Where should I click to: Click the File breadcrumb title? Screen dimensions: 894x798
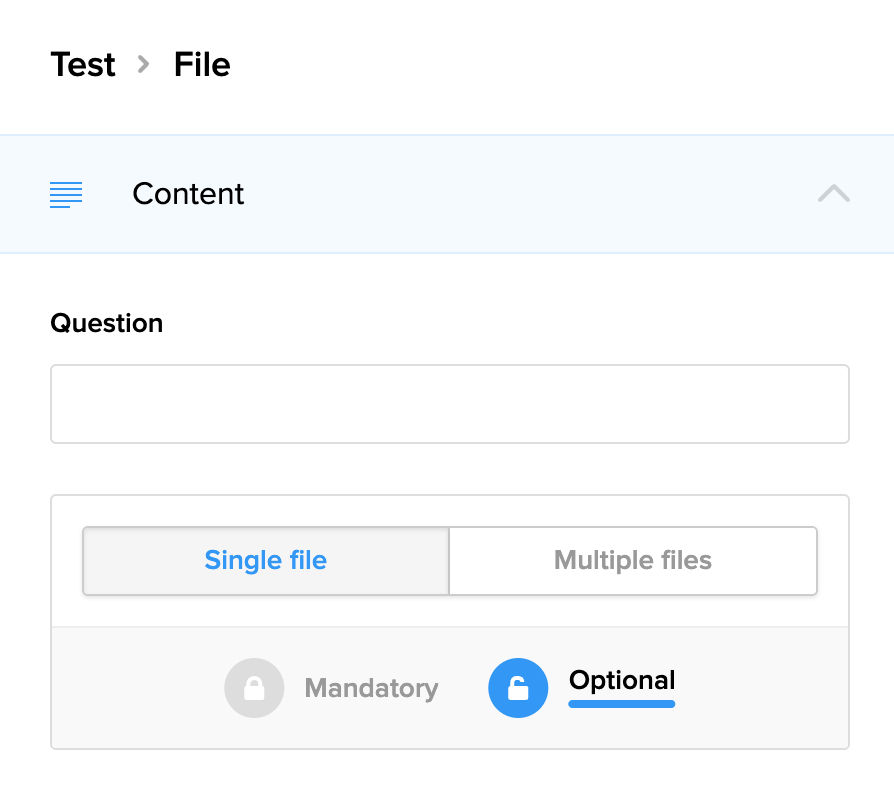pos(202,65)
